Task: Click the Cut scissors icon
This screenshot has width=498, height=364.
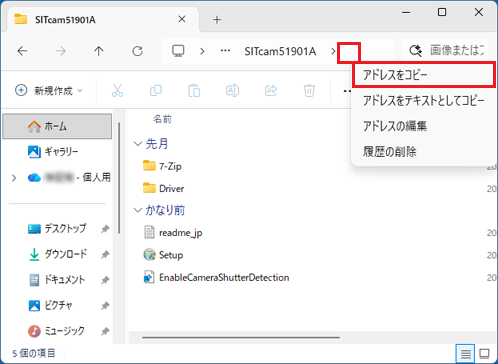Action: [x=117, y=90]
